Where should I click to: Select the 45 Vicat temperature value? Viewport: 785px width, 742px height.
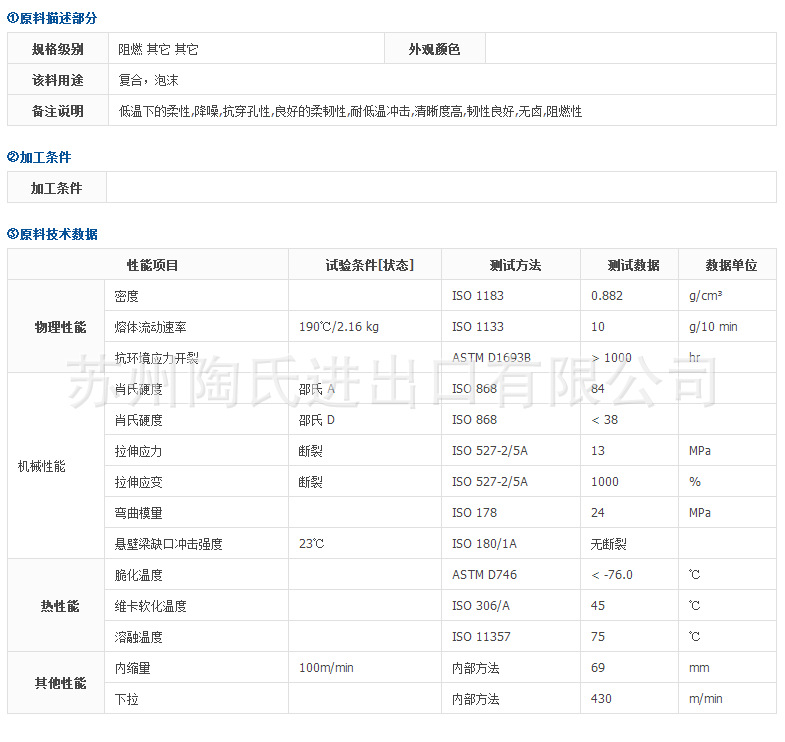click(597, 606)
